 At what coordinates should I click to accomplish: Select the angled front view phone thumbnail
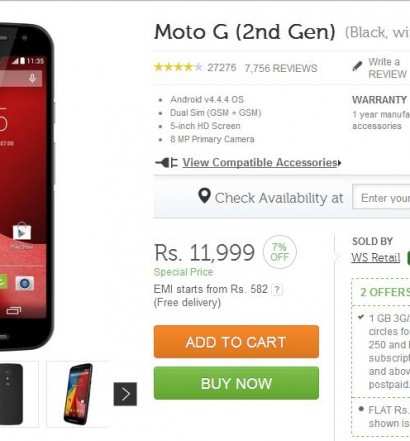pyautogui.click(x=78, y=394)
